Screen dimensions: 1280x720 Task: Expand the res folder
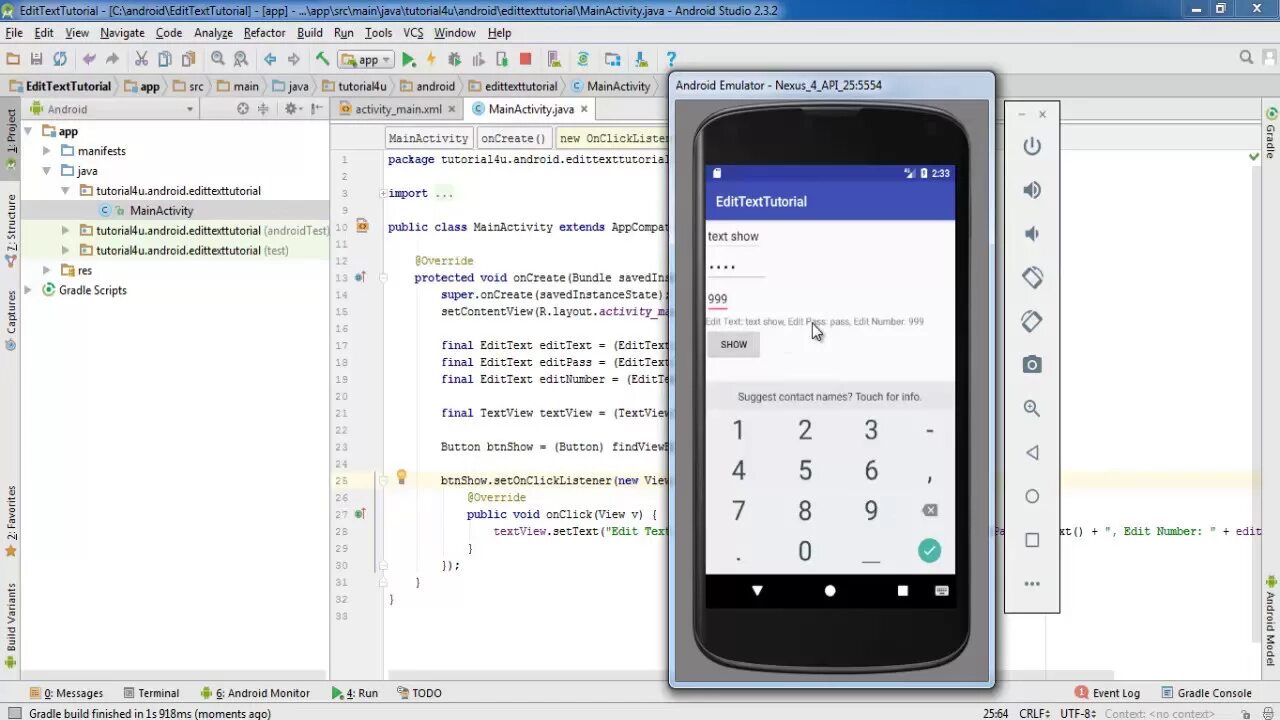47,270
